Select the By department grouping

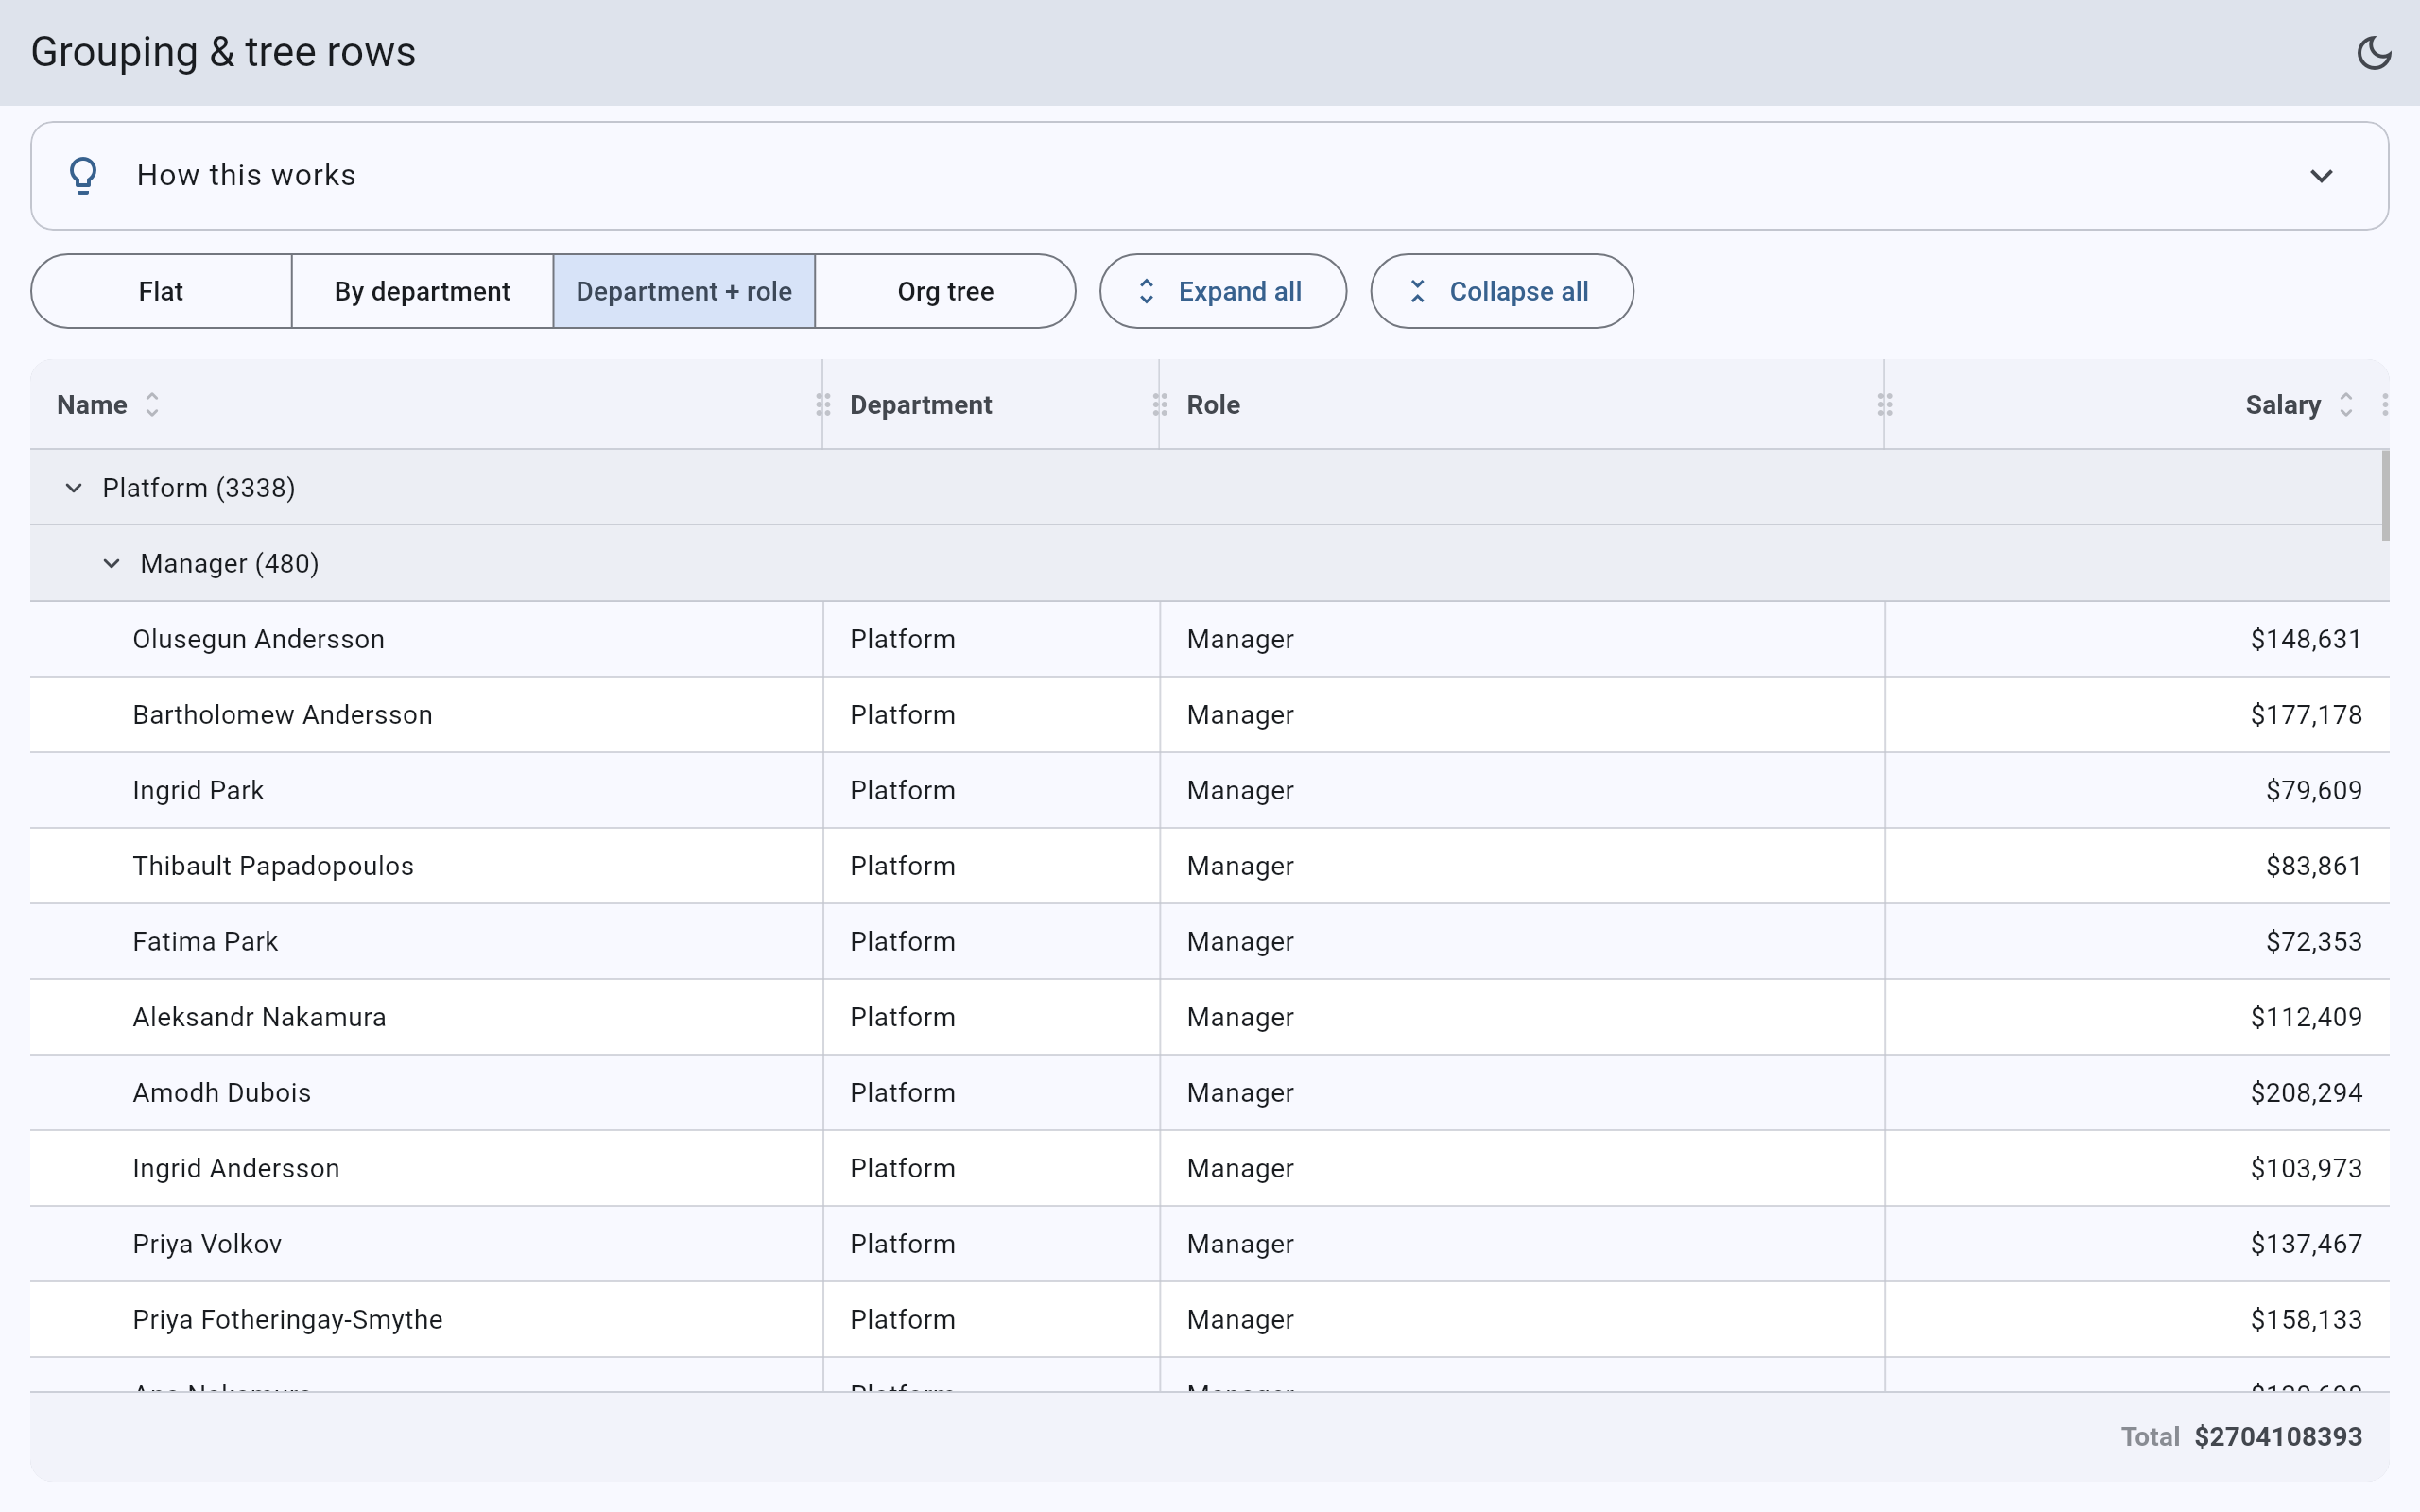point(422,291)
